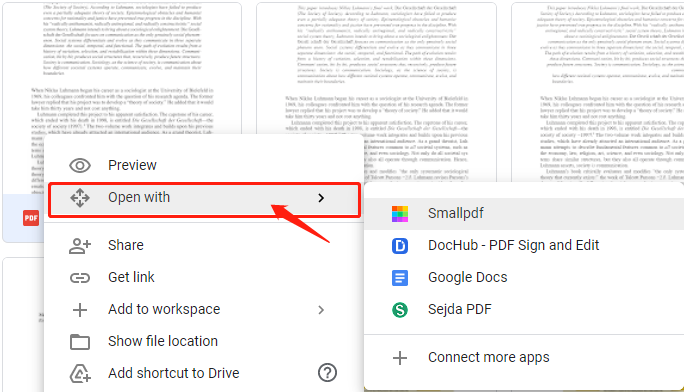The image size is (684, 392).
Task: Choose Show file location entry
Action: click(x=203, y=341)
